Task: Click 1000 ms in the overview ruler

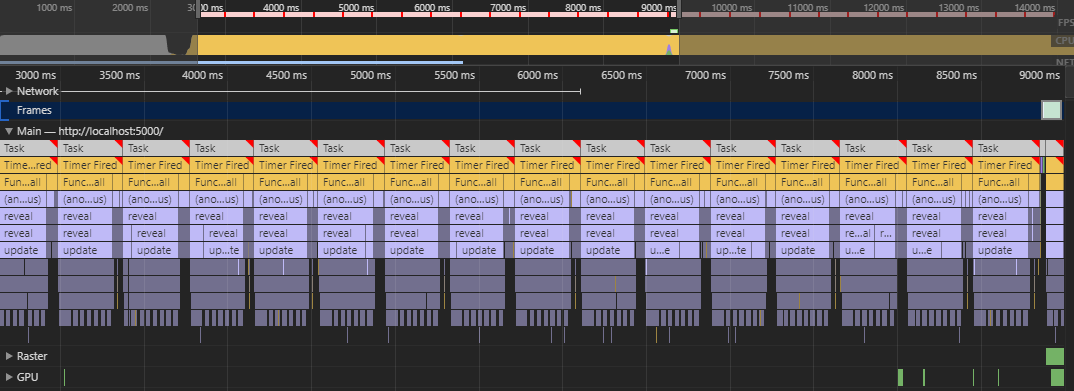Action: point(55,8)
